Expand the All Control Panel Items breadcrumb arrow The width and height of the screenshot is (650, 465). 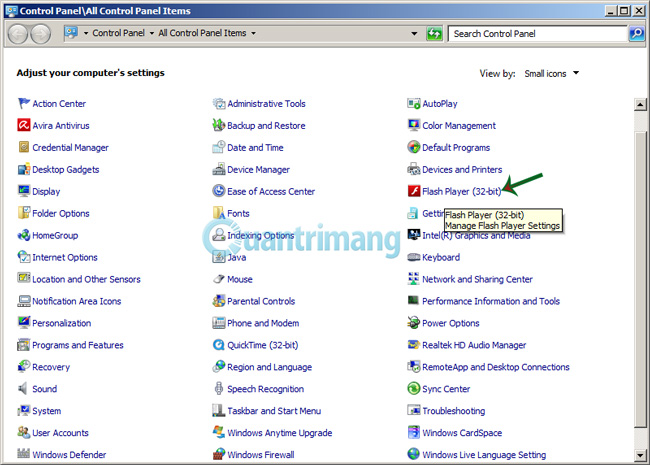tap(253, 33)
